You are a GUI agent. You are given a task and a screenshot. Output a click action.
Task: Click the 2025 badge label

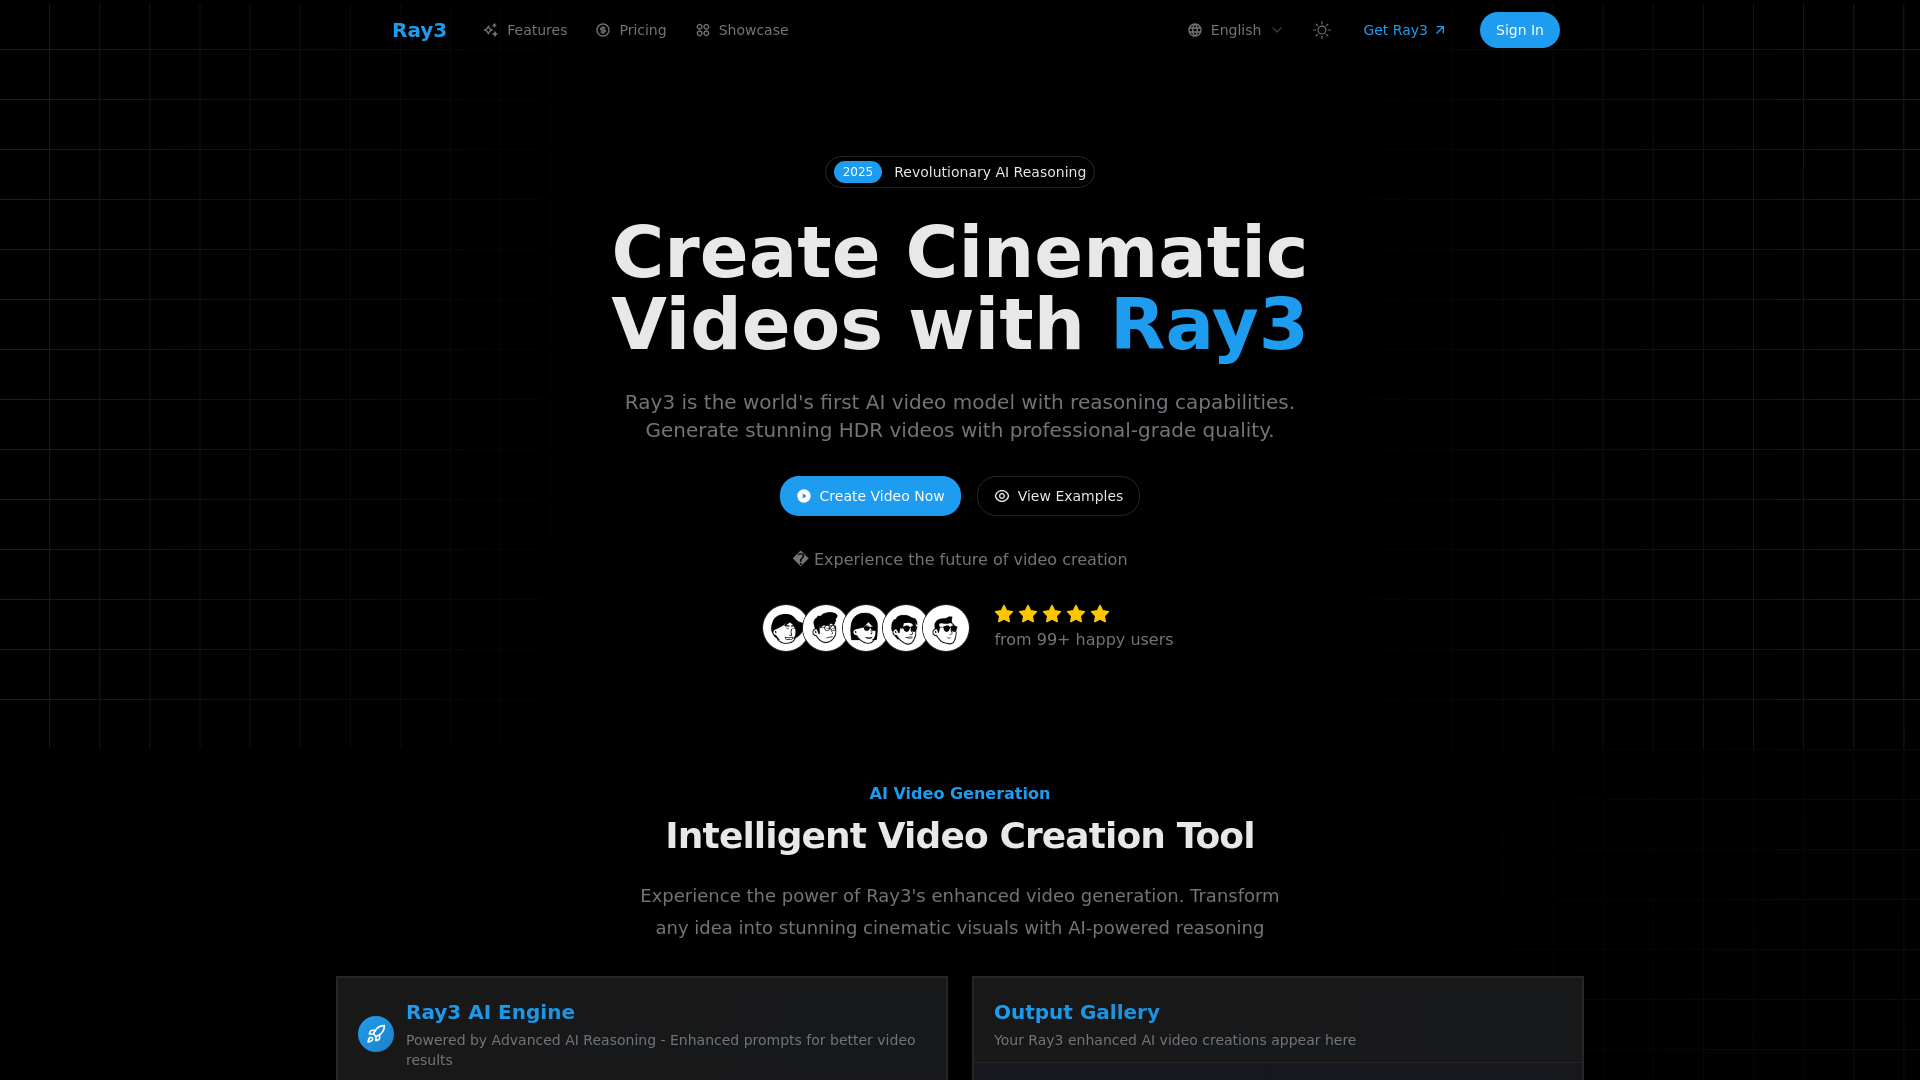pyautogui.click(x=857, y=172)
